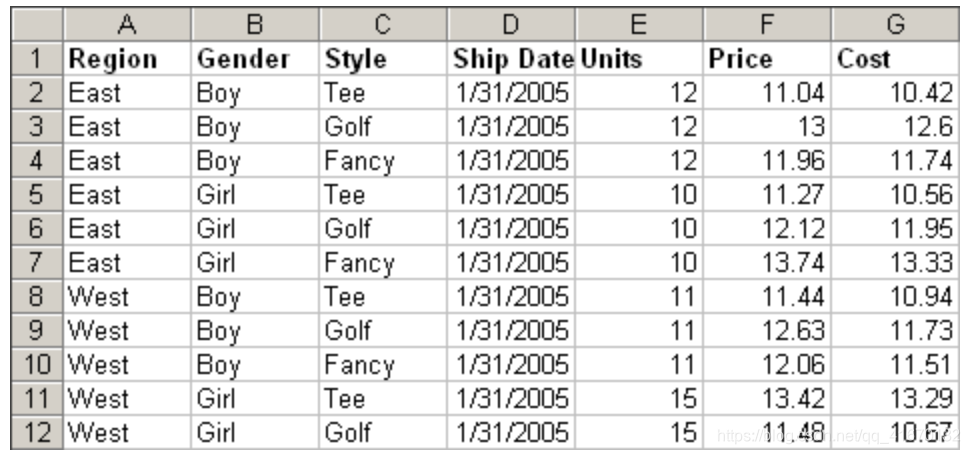Select row 5 header
The image size is (970, 454).
(x=36, y=194)
